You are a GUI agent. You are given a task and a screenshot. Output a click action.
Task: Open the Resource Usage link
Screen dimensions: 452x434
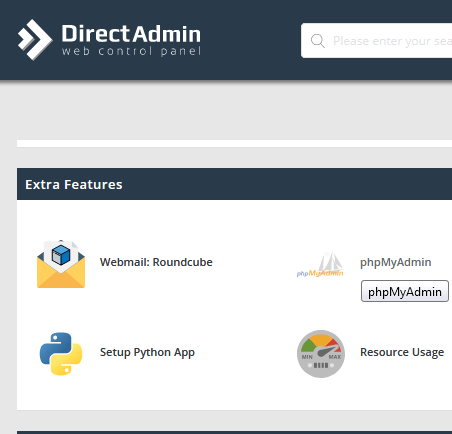(402, 352)
